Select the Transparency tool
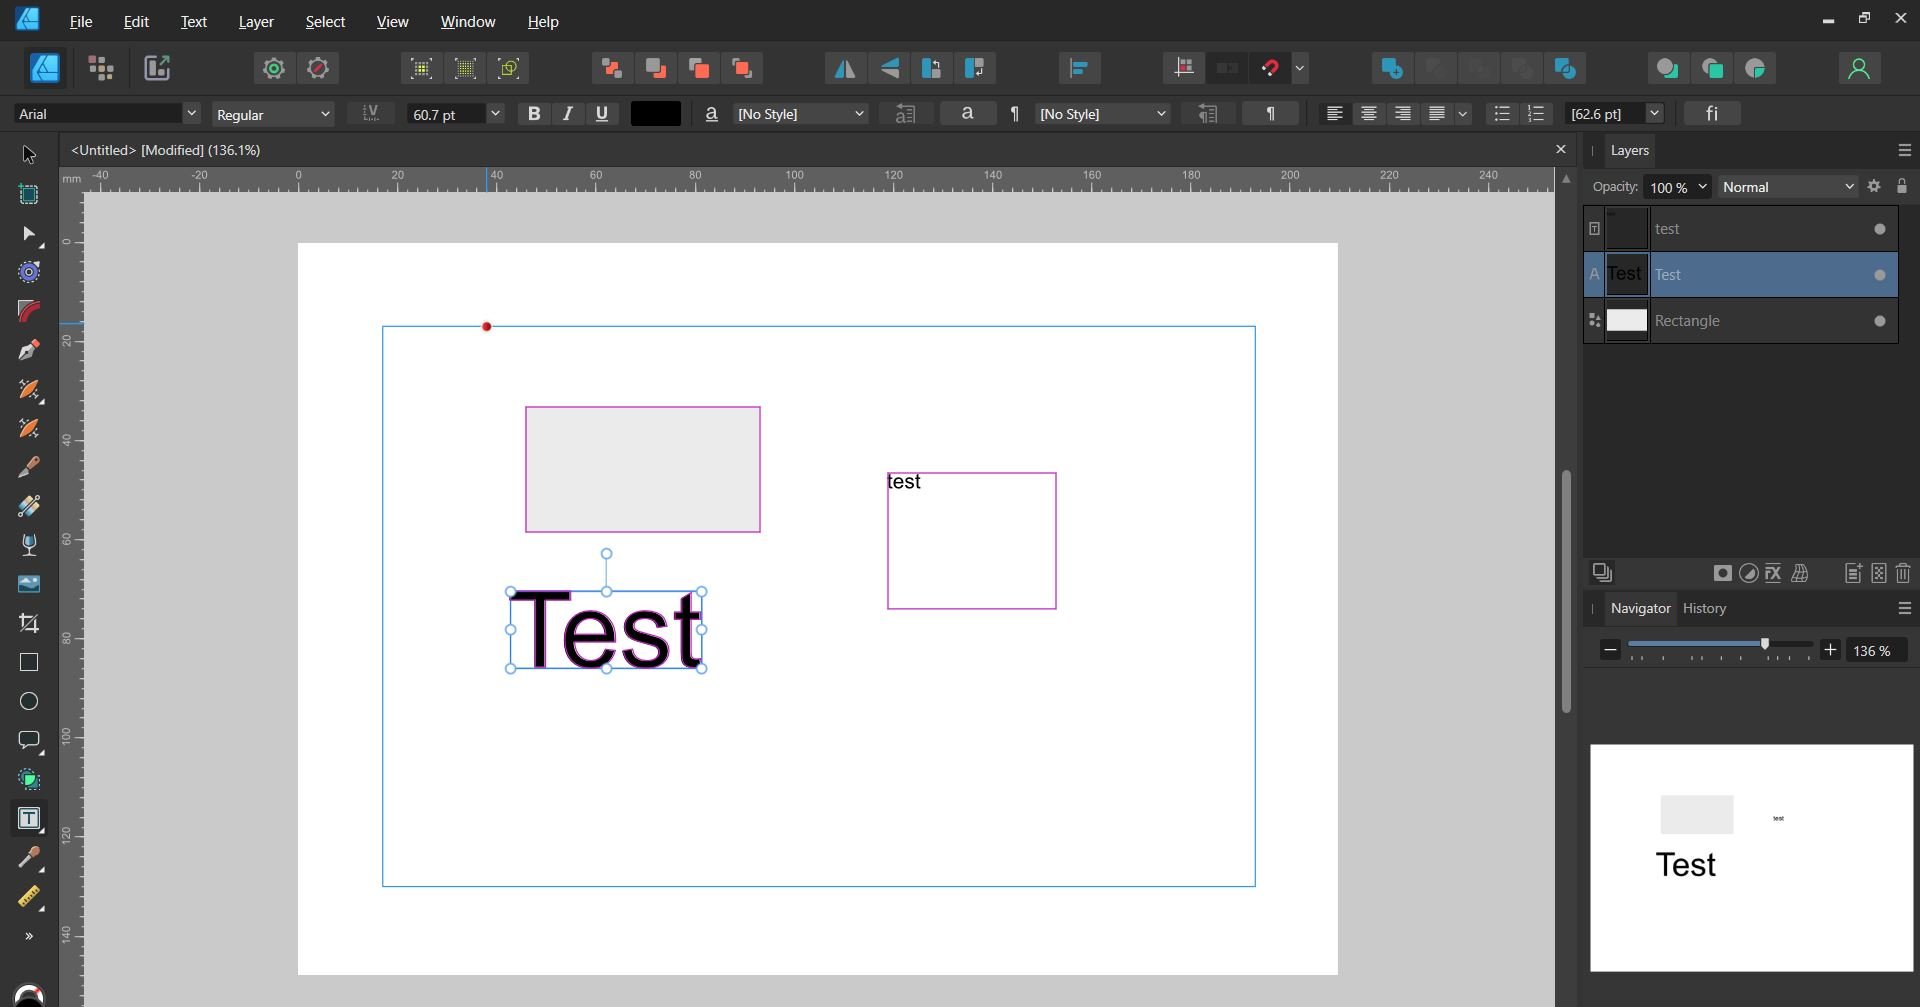 click(29, 545)
